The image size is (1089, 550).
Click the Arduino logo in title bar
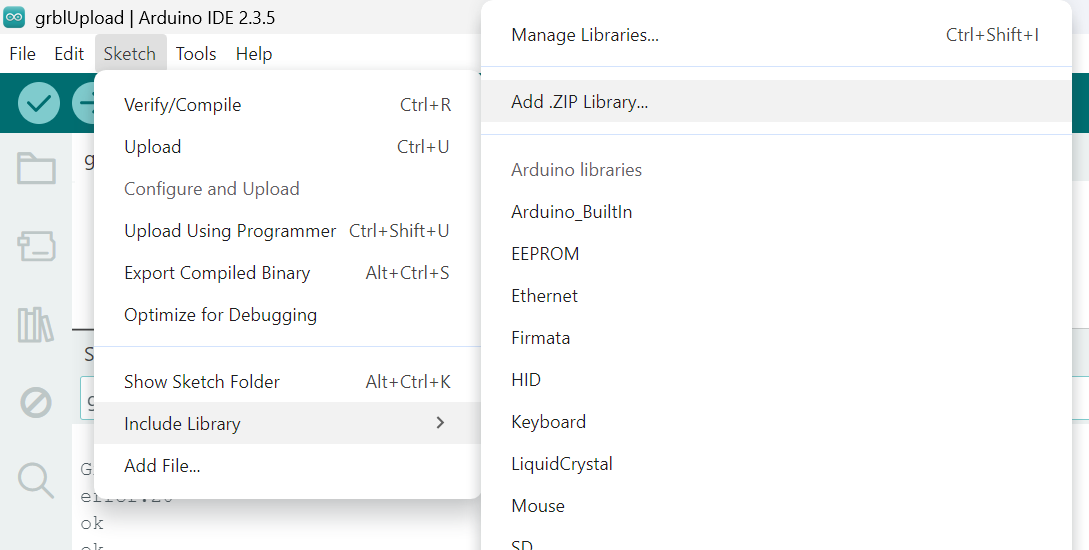[x=14, y=17]
